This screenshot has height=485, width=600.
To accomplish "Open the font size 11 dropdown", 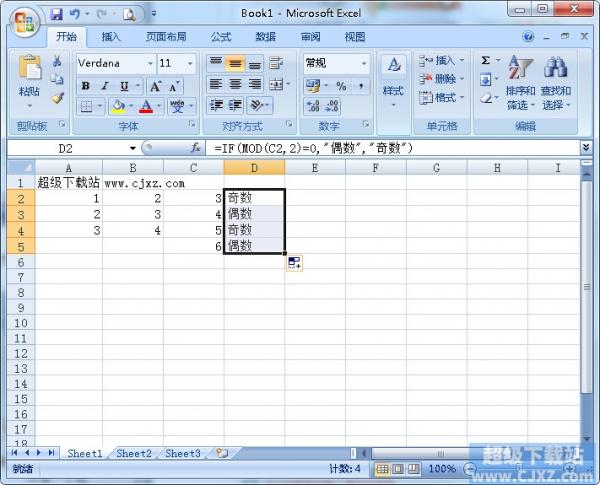I will (x=190, y=64).
